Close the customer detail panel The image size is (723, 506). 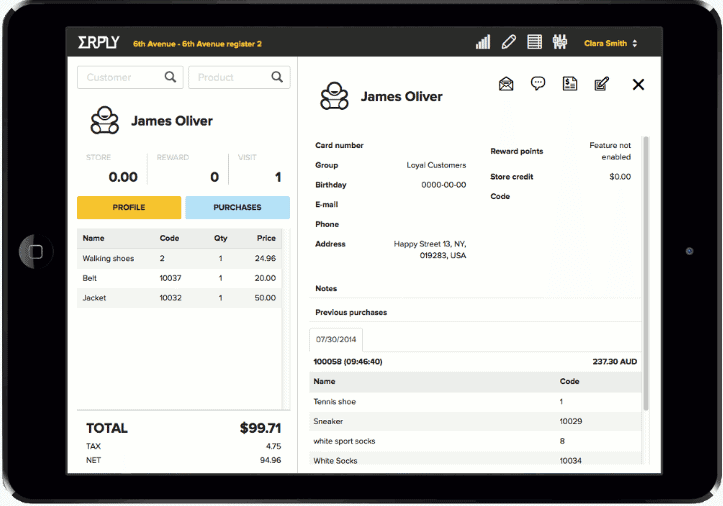click(x=638, y=84)
